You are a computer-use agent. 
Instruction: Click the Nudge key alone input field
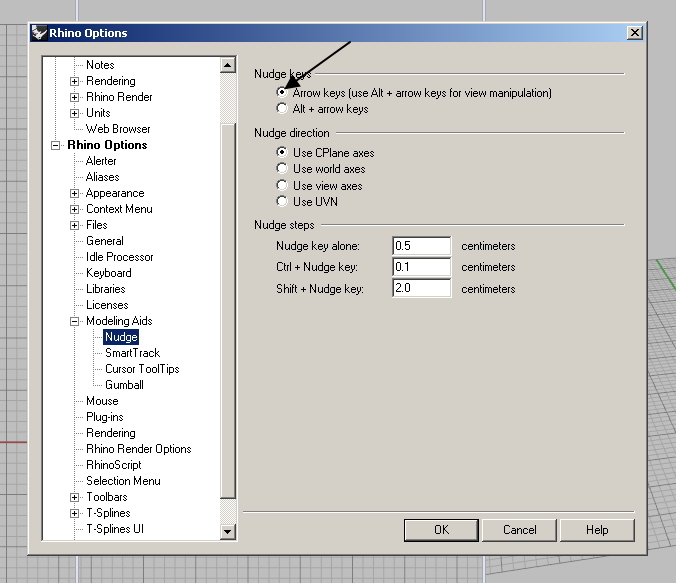(x=422, y=246)
